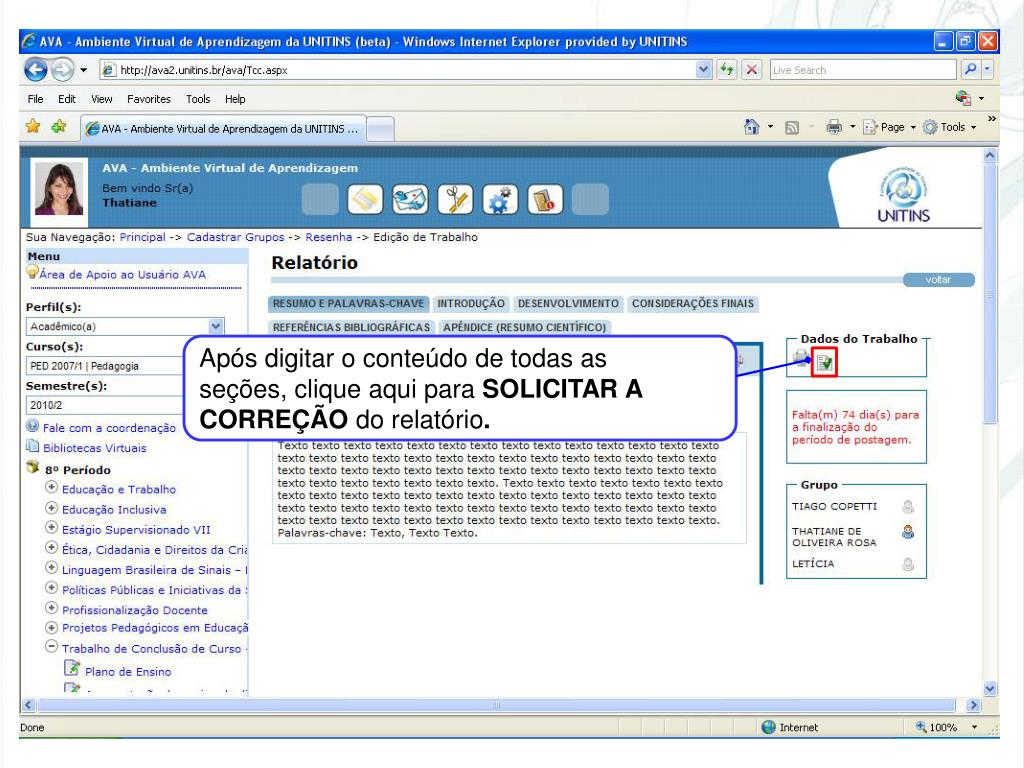The height and width of the screenshot is (768, 1024).
Task: Open the File menu
Action: coord(35,99)
